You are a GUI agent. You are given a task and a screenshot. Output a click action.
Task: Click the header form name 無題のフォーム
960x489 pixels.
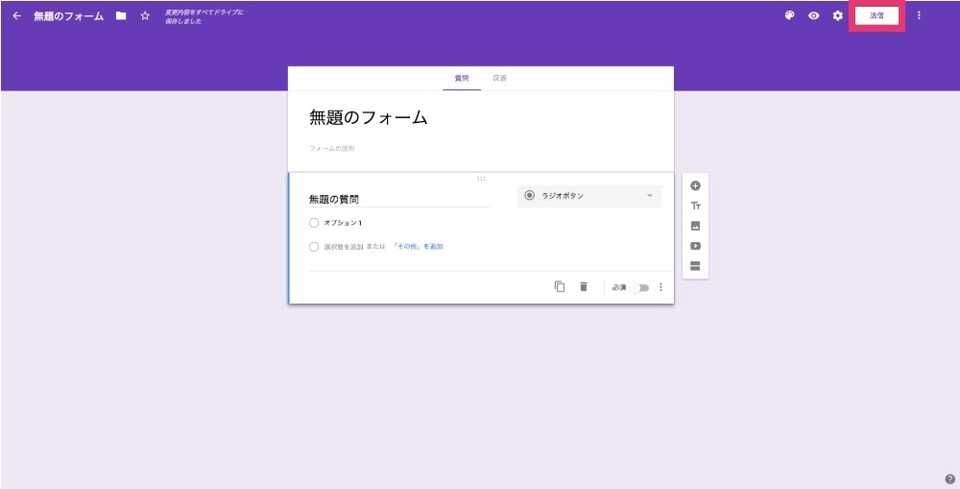[69, 17]
